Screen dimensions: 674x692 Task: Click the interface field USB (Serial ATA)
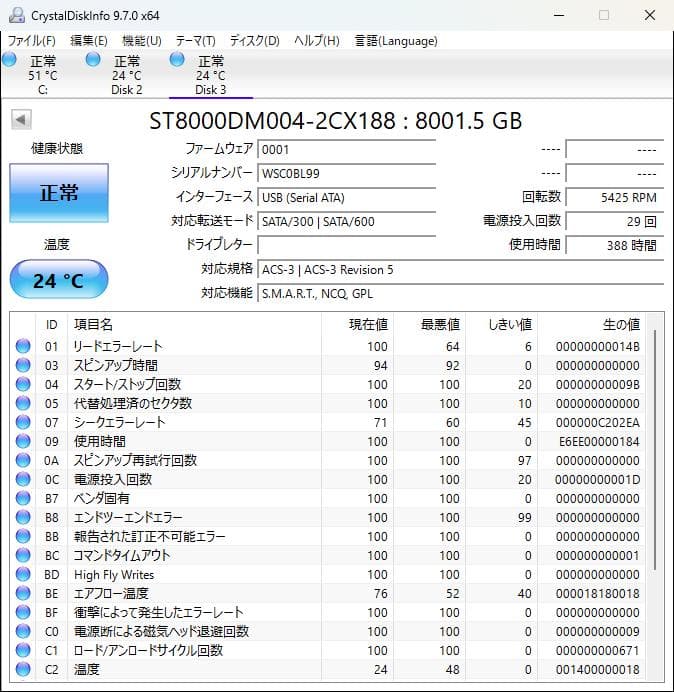[346, 197]
